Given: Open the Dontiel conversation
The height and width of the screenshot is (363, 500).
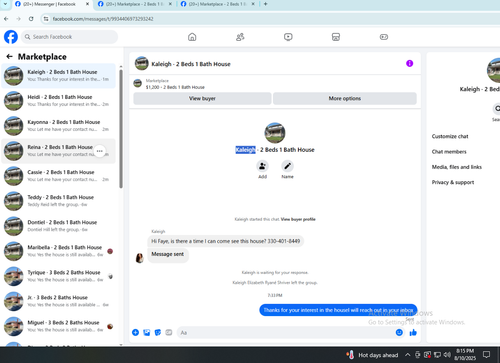Looking at the screenshot, I should click(x=59, y=226).
